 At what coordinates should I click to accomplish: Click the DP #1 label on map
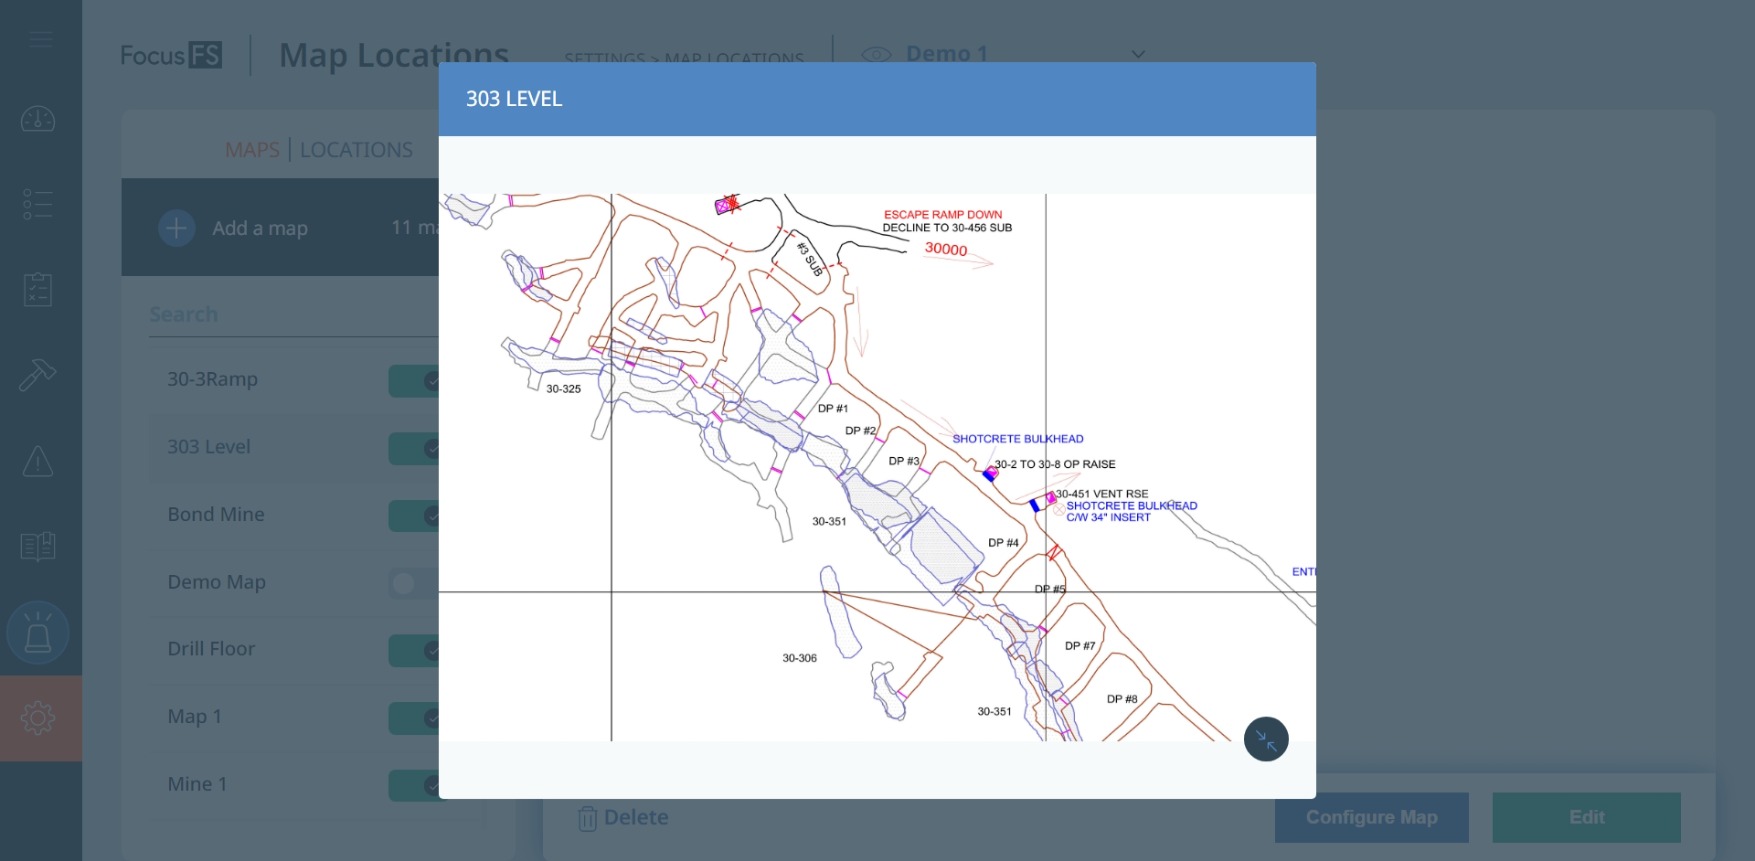(832, 408)
